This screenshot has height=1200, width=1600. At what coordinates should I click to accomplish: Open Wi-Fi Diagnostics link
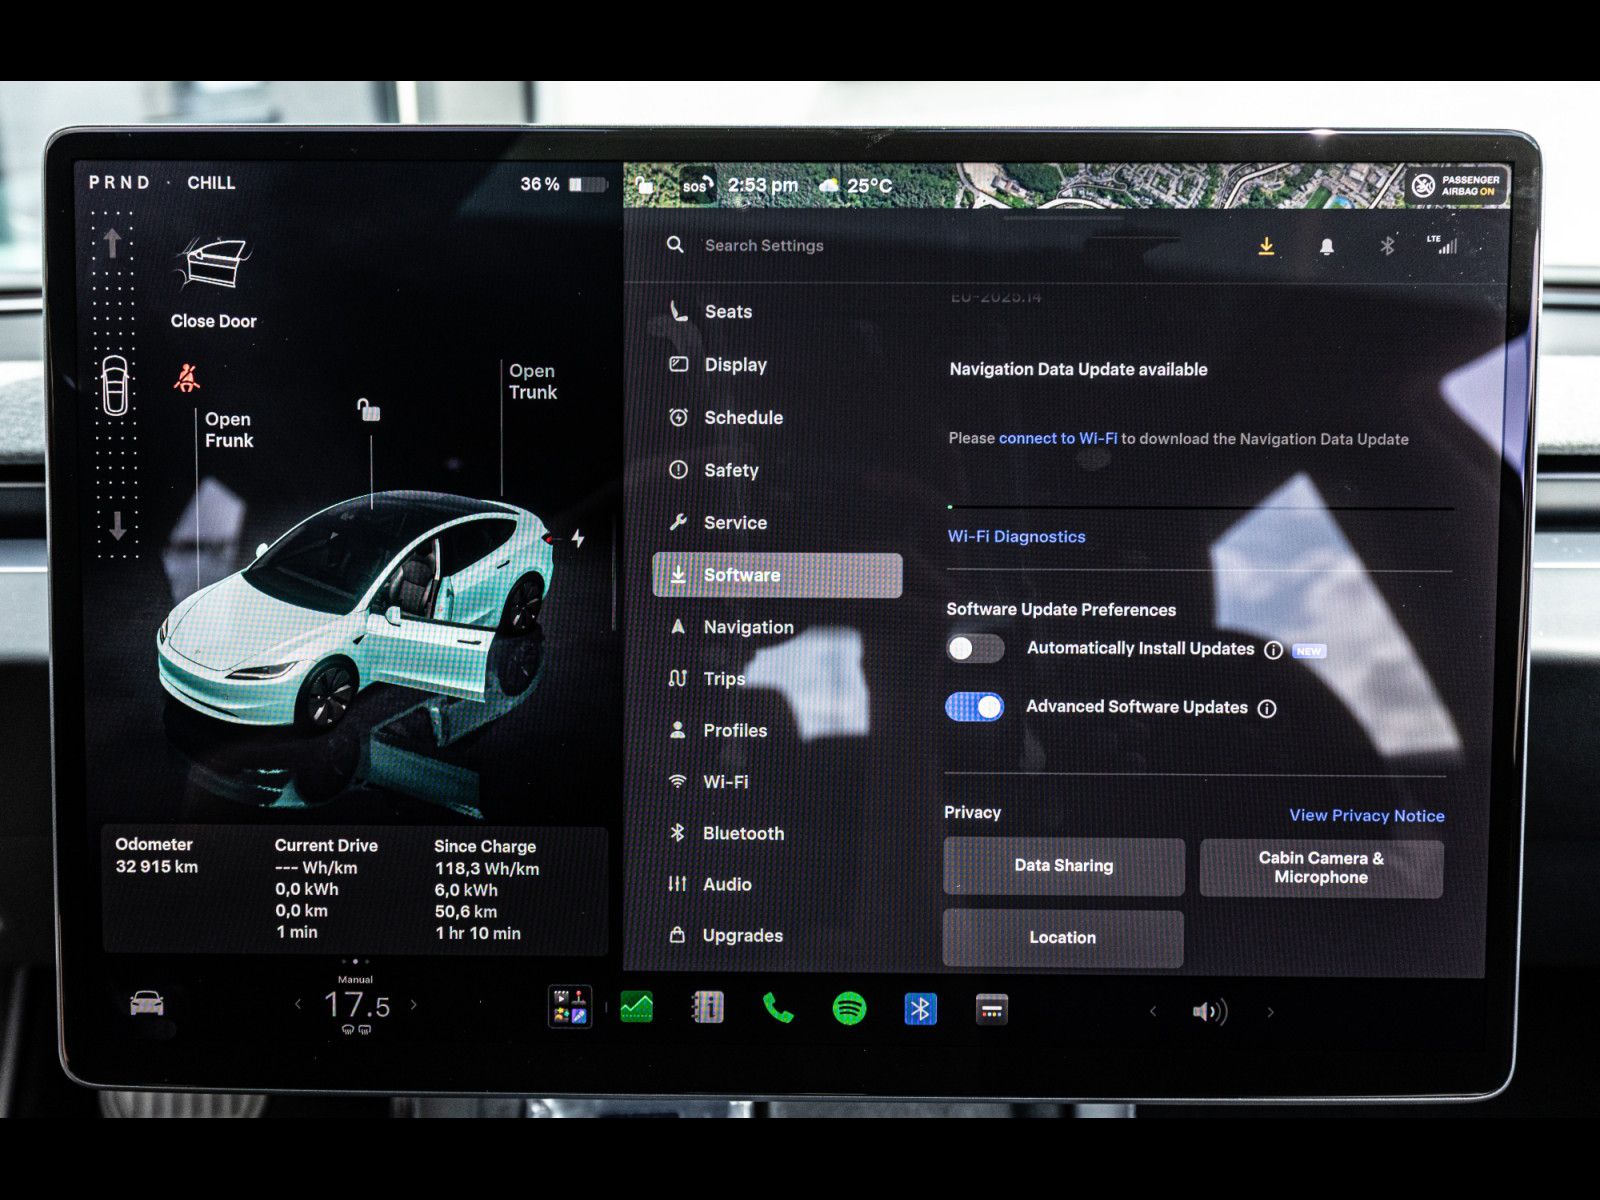[1016, 537]
